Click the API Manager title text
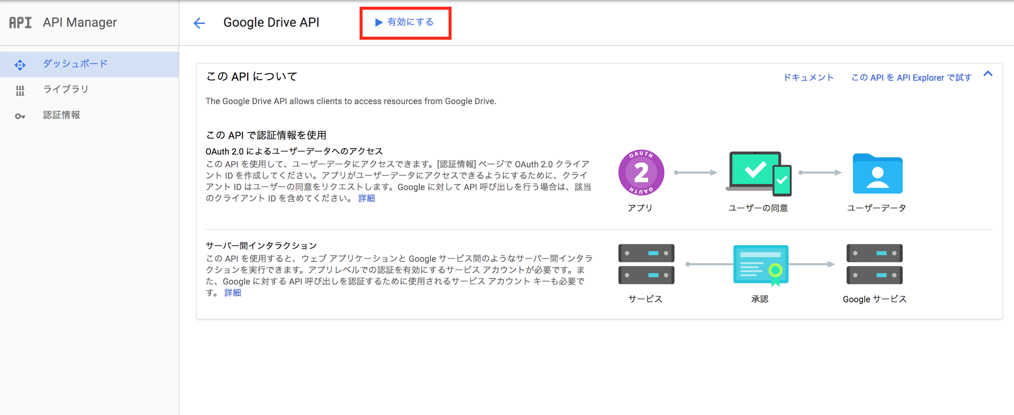 point(80,23)
